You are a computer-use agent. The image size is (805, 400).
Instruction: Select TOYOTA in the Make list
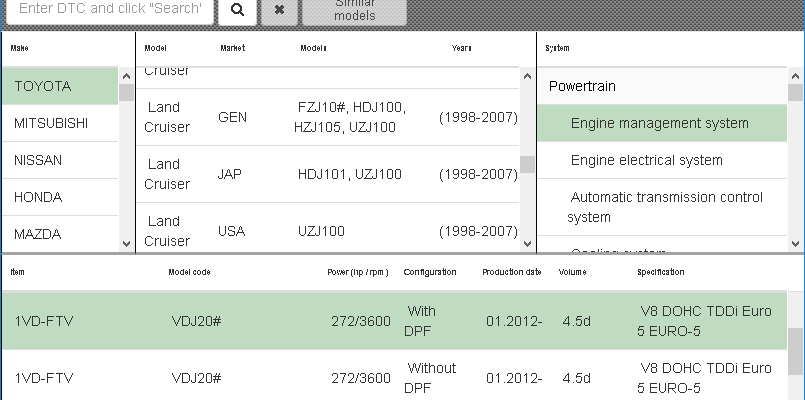click(61, 86)
